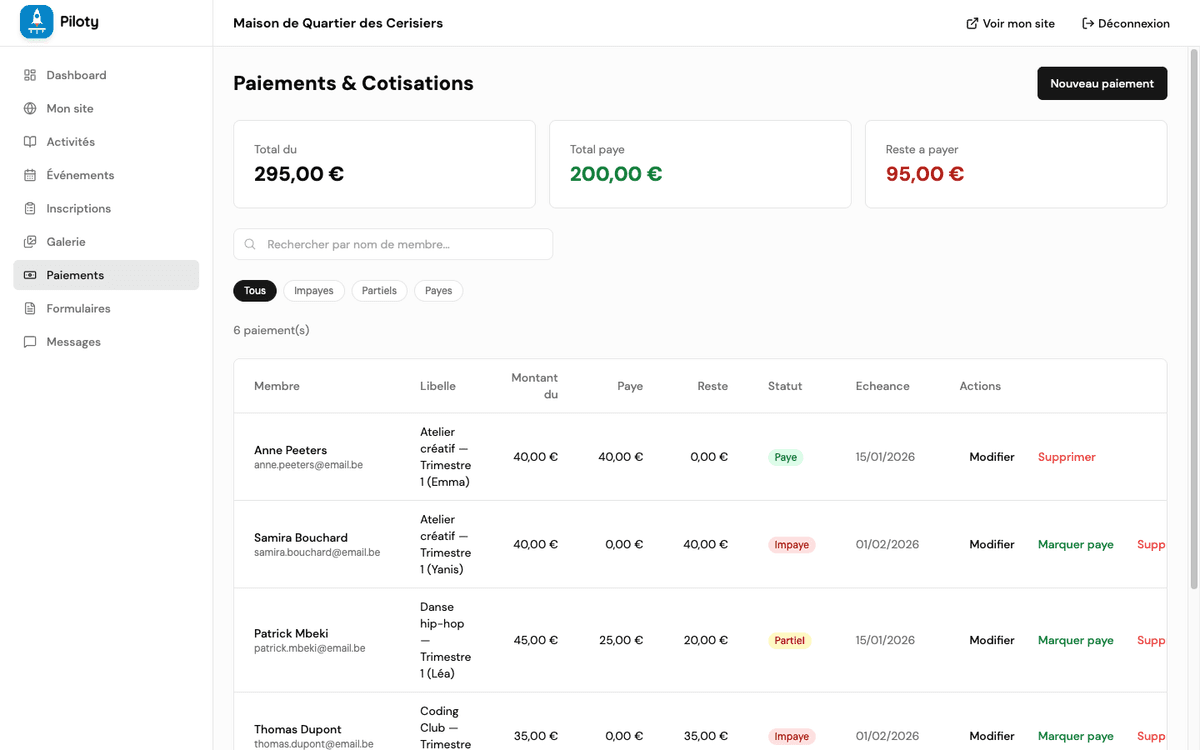
Task: Click Marquer paye for Samira Bouchard
Action: 1075,544
